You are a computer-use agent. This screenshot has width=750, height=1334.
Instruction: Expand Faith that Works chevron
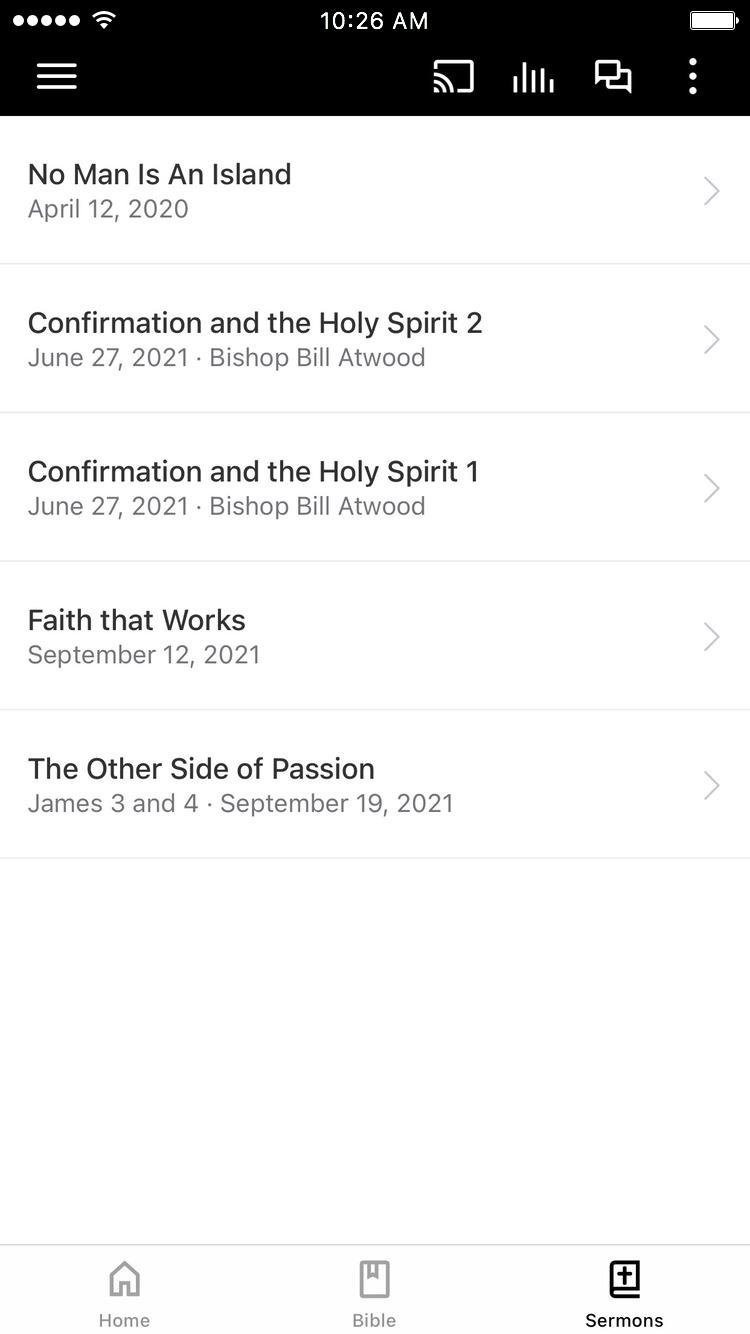711,637
